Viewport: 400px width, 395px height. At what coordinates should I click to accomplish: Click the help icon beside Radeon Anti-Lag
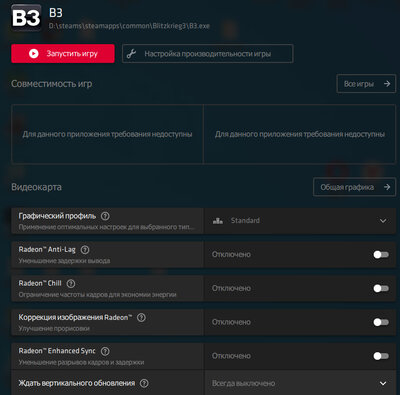(85, 250)
